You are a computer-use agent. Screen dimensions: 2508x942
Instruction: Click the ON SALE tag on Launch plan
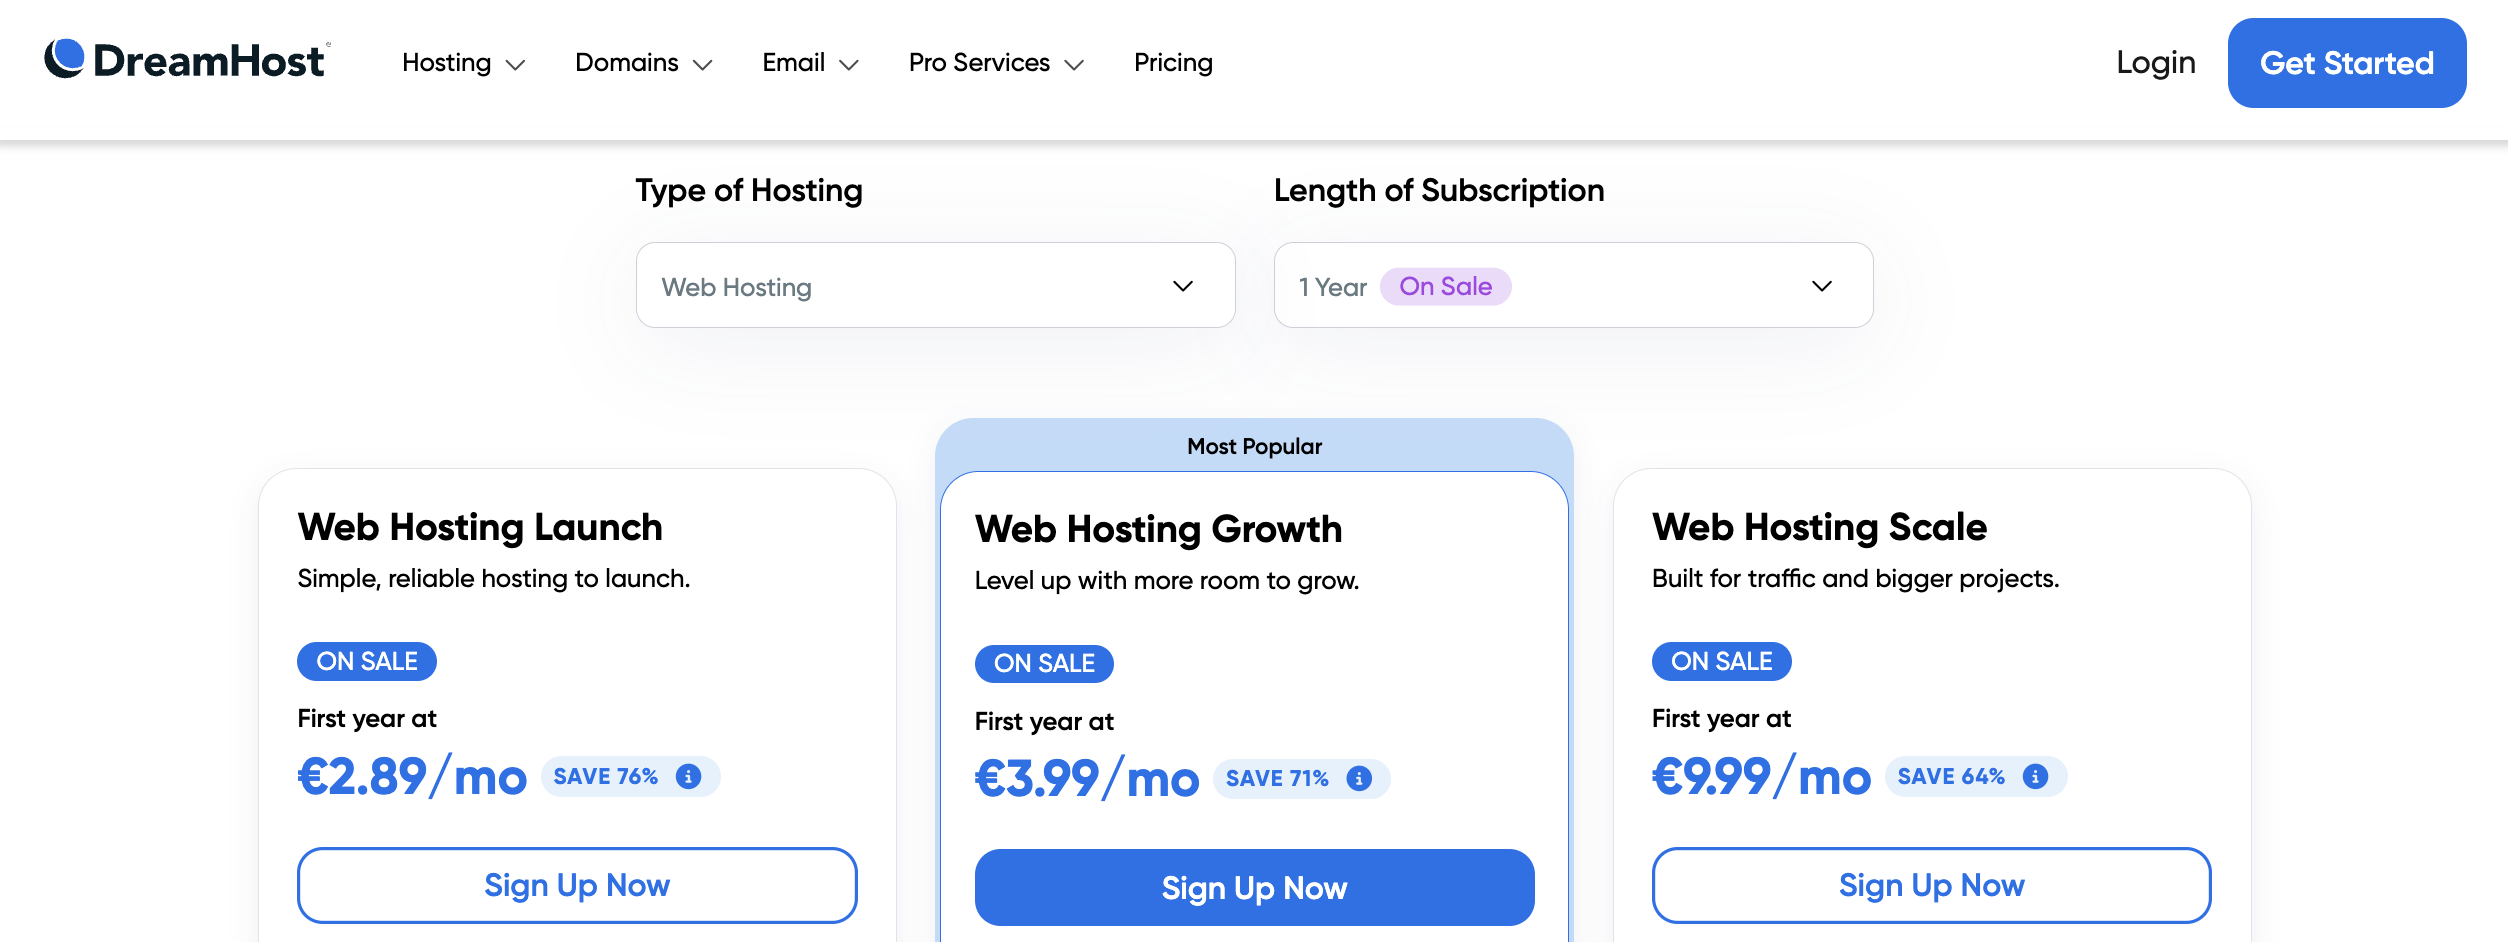coord(367,662)
